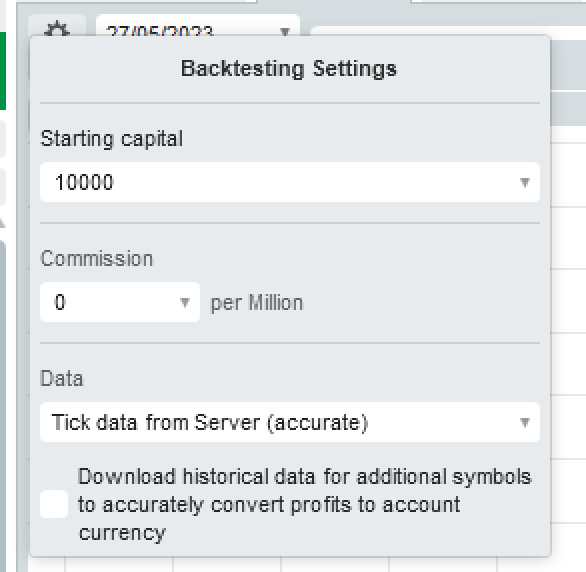Viewport: 586px width, 572px height.
Task: Click the Commission section label
Action: coord(97,259)
